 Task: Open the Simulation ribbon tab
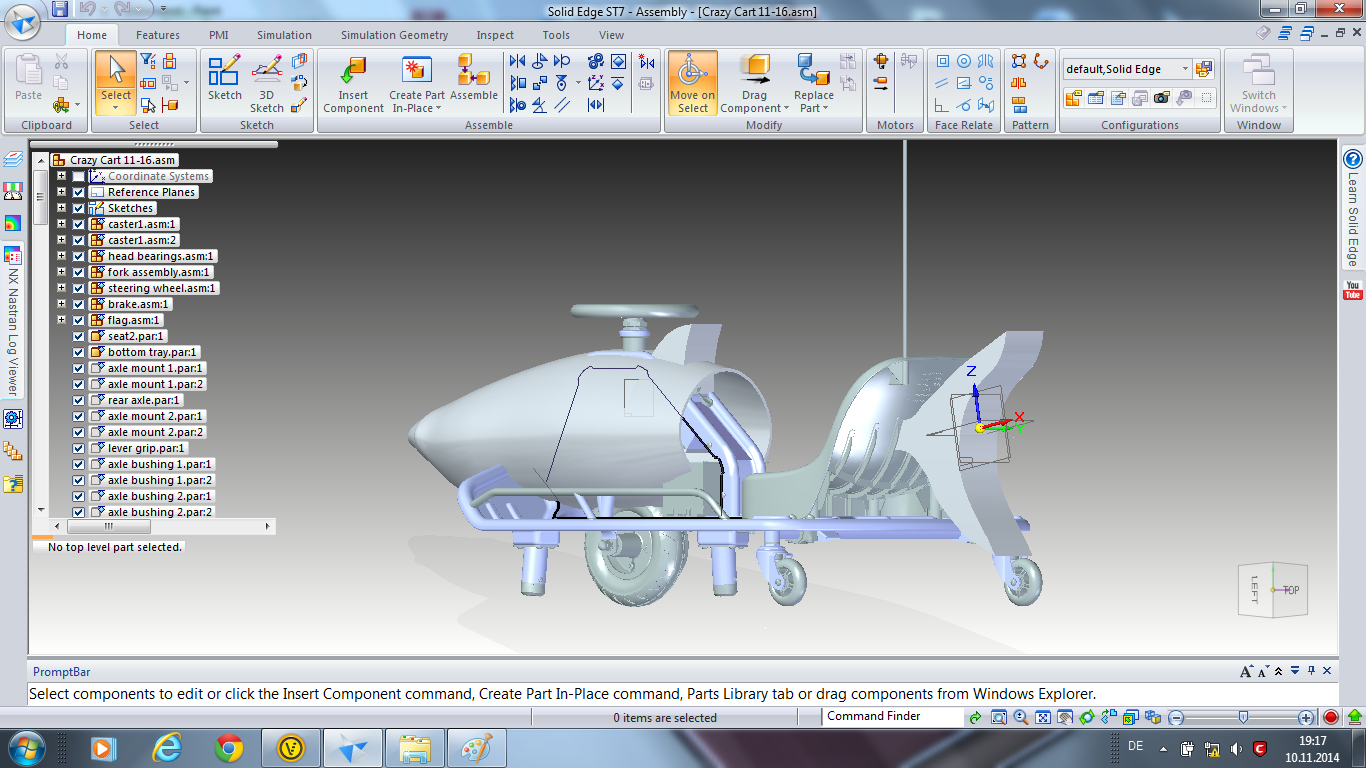284,35
